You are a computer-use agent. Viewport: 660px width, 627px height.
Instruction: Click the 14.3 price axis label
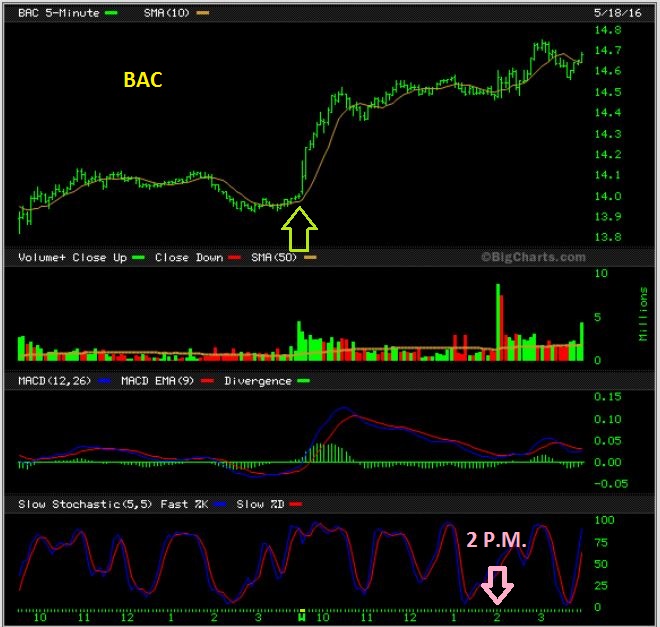[x=608, y=134]
